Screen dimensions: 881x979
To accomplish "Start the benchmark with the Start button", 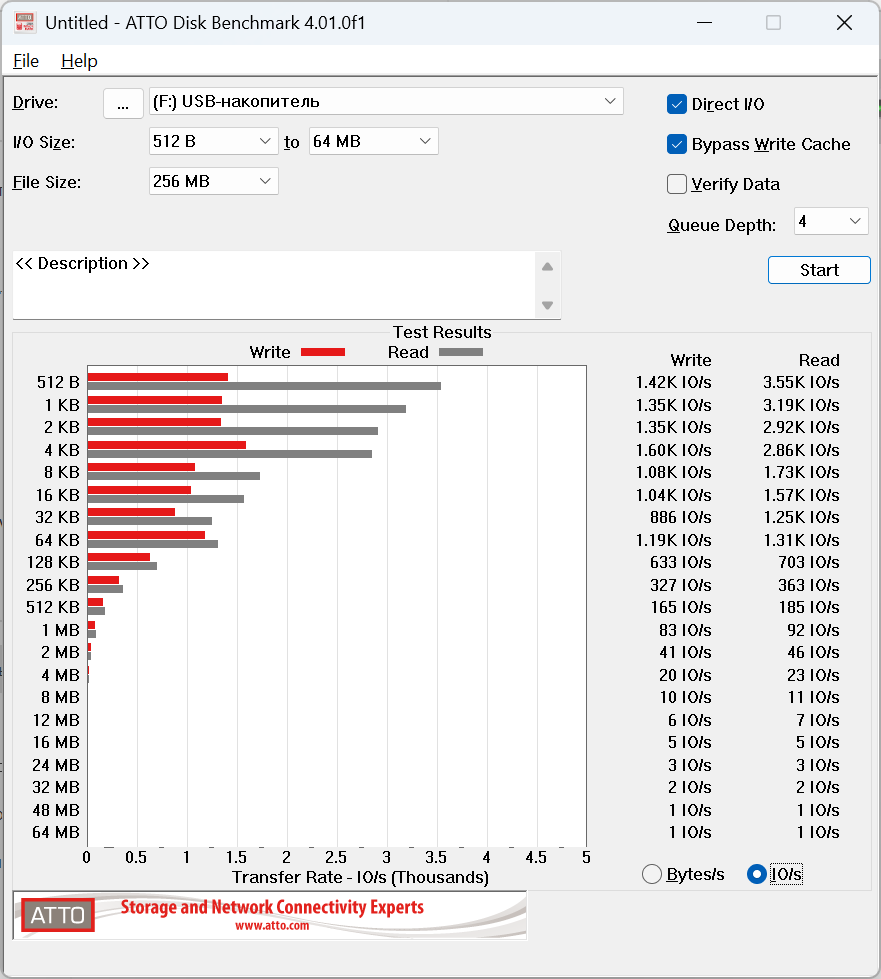I will 819,270.
